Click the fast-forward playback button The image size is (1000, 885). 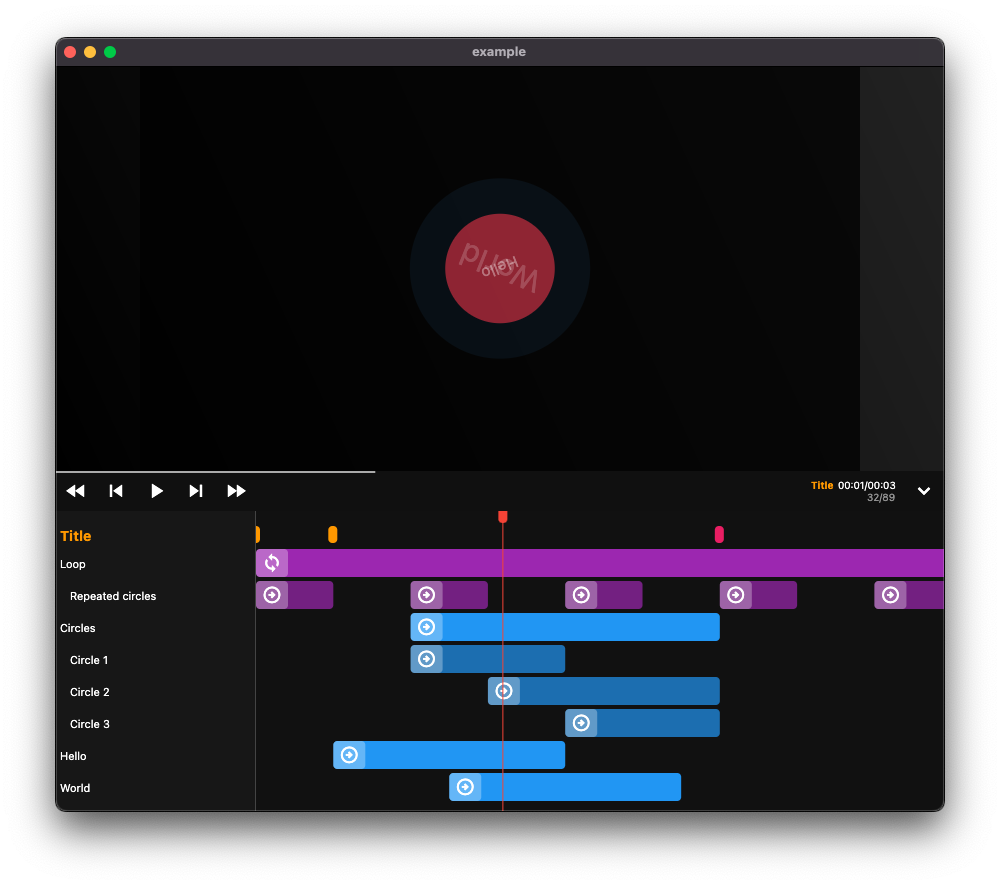[237, 491]
